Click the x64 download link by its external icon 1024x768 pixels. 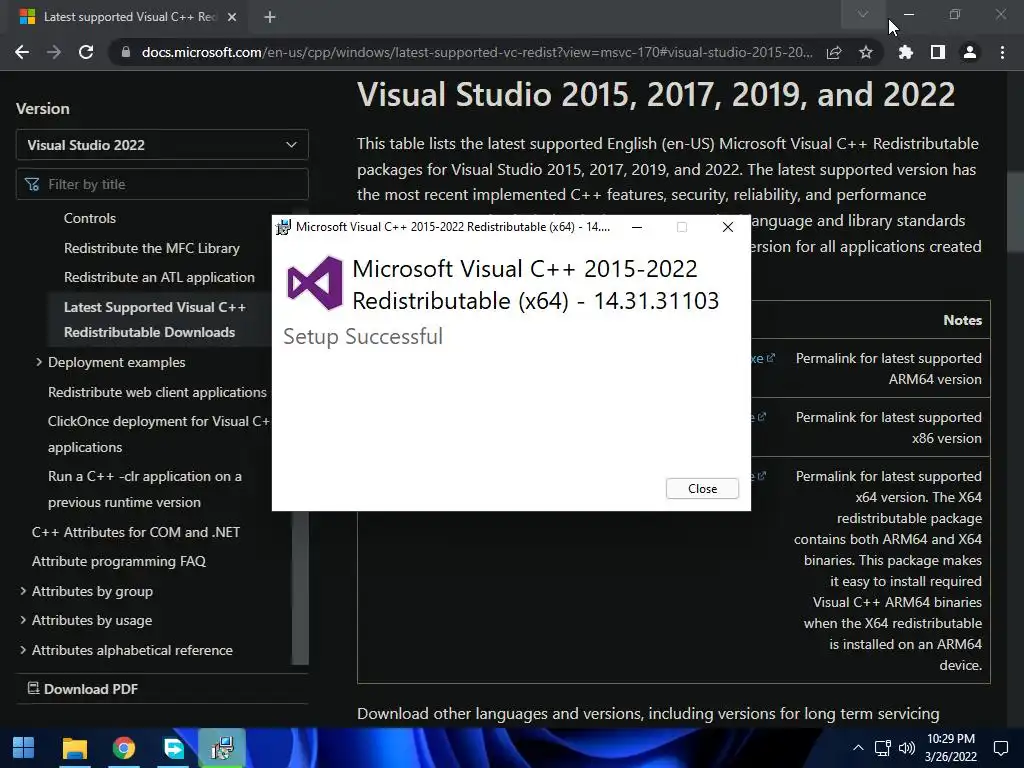(761, 475)
